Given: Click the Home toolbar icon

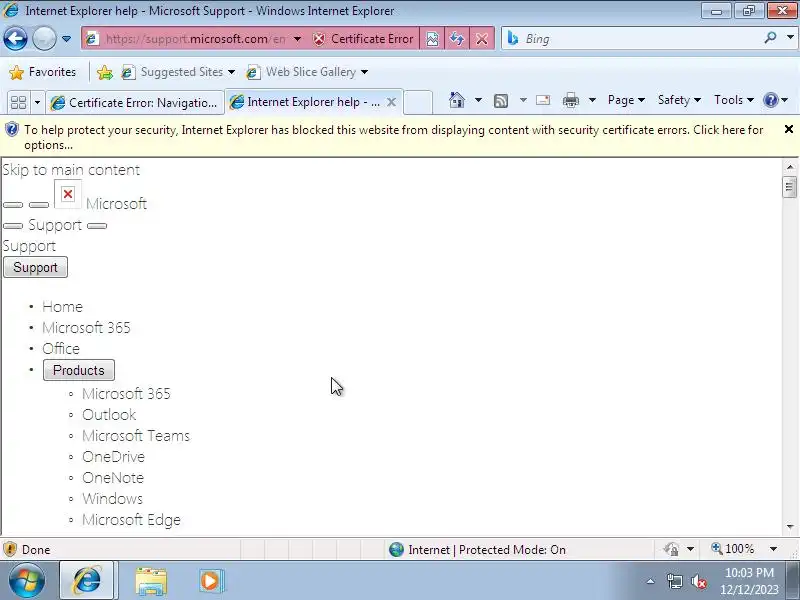Looking at the screenshot, I should 457,100.
